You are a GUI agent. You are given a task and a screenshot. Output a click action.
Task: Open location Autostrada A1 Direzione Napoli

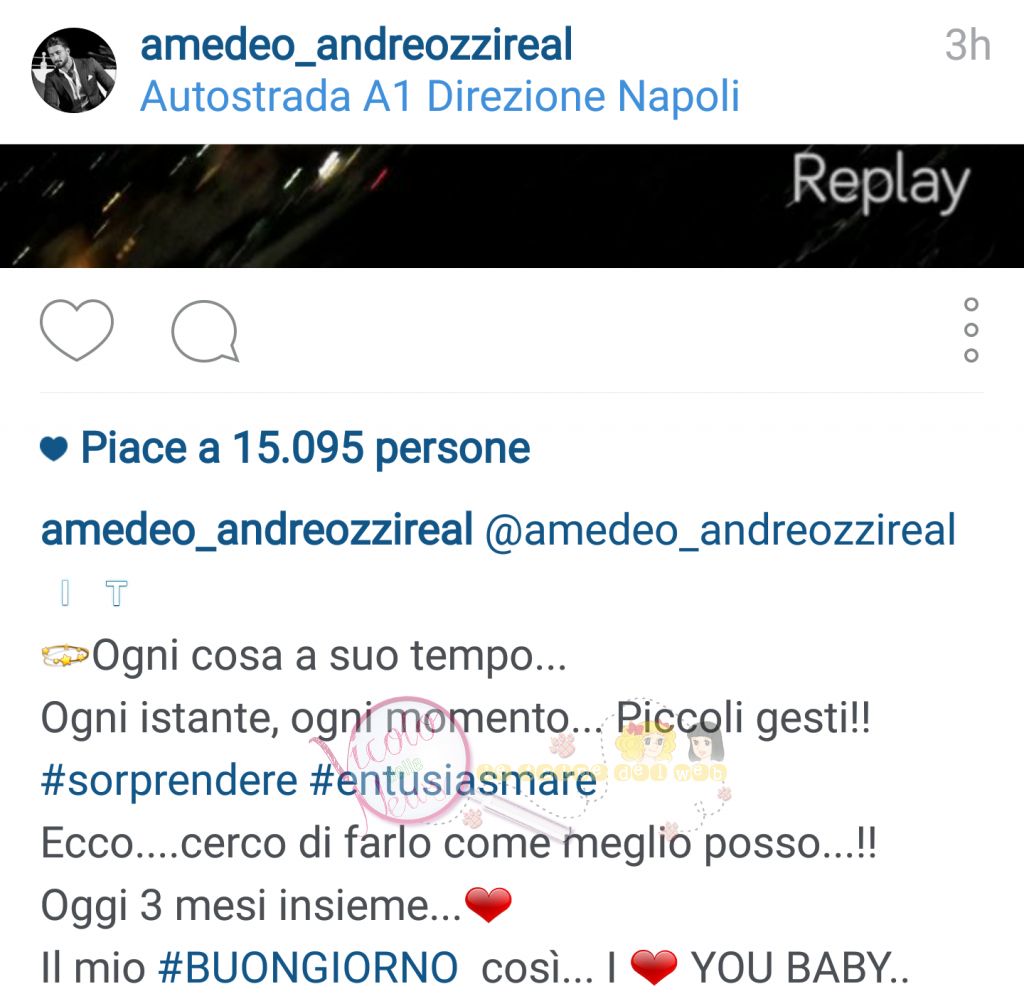tap(440, 96)
